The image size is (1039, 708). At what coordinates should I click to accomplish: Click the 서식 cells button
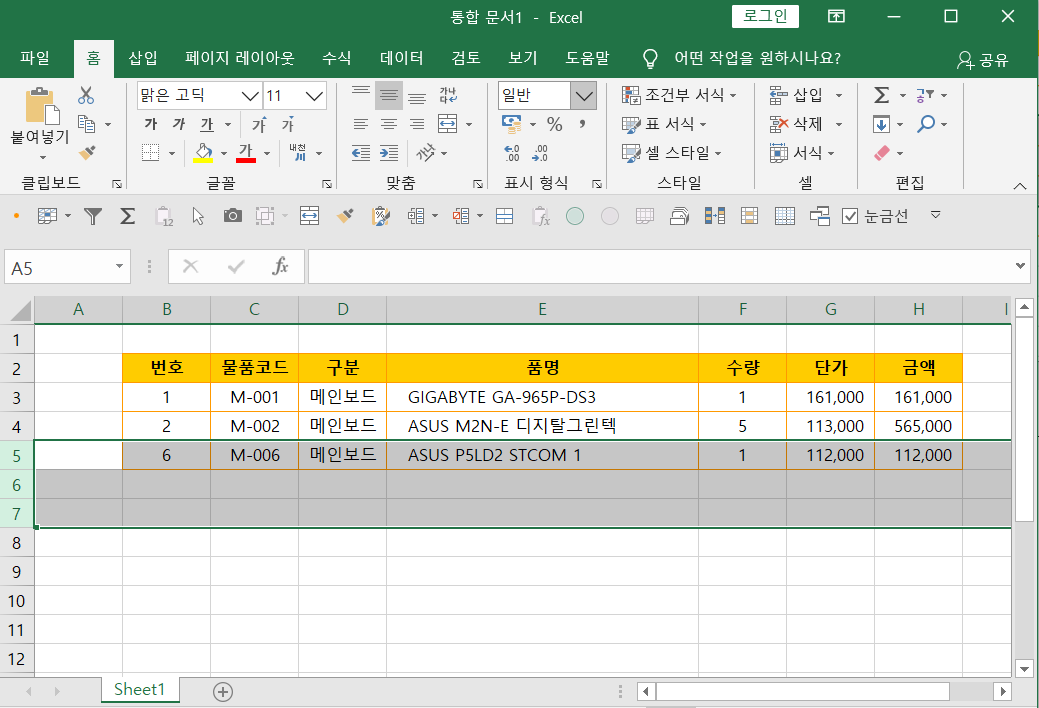(x=802, y=153)
